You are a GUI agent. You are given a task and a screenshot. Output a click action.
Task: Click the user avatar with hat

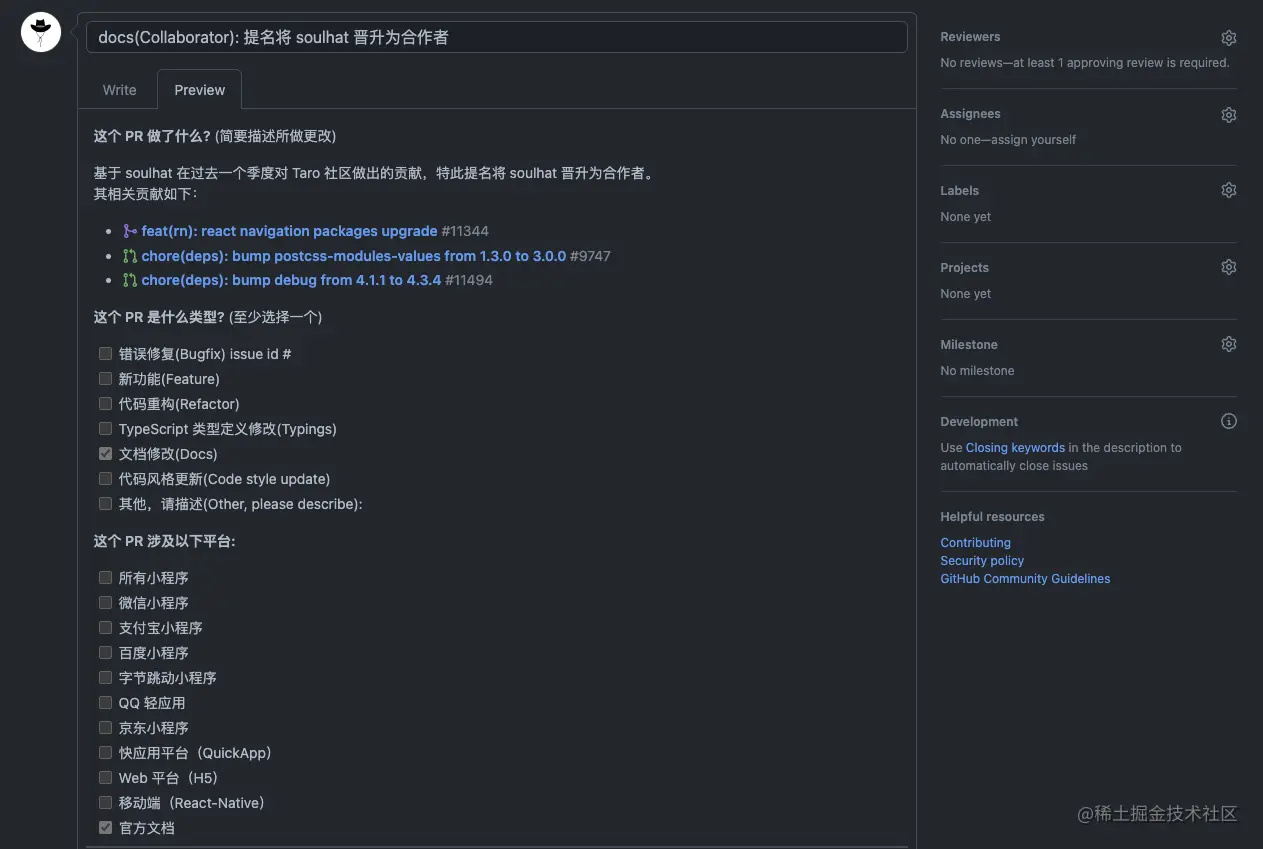tap(41, 32)
